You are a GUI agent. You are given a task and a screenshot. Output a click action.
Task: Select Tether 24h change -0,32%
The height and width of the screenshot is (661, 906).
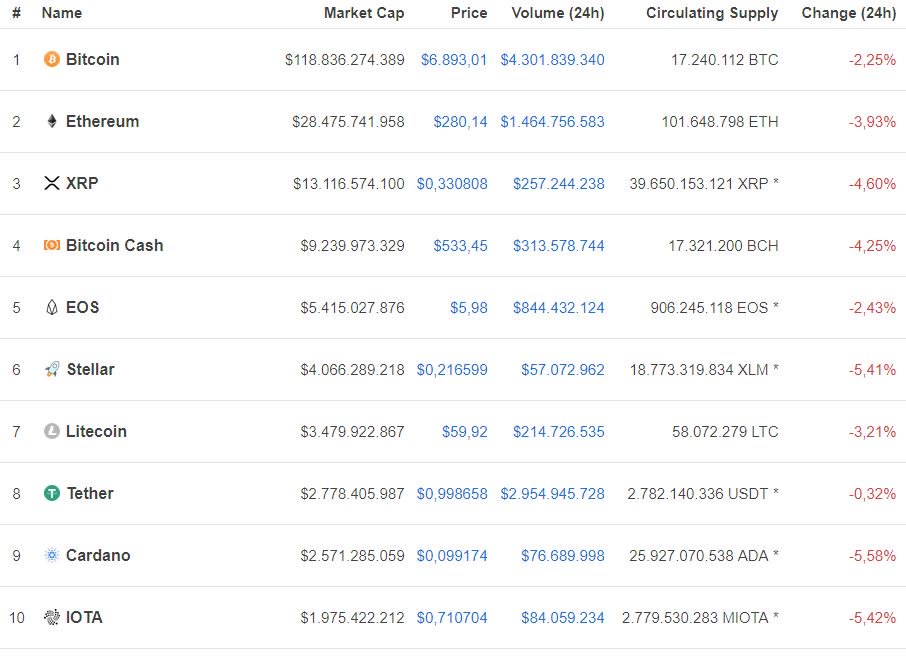872,493
